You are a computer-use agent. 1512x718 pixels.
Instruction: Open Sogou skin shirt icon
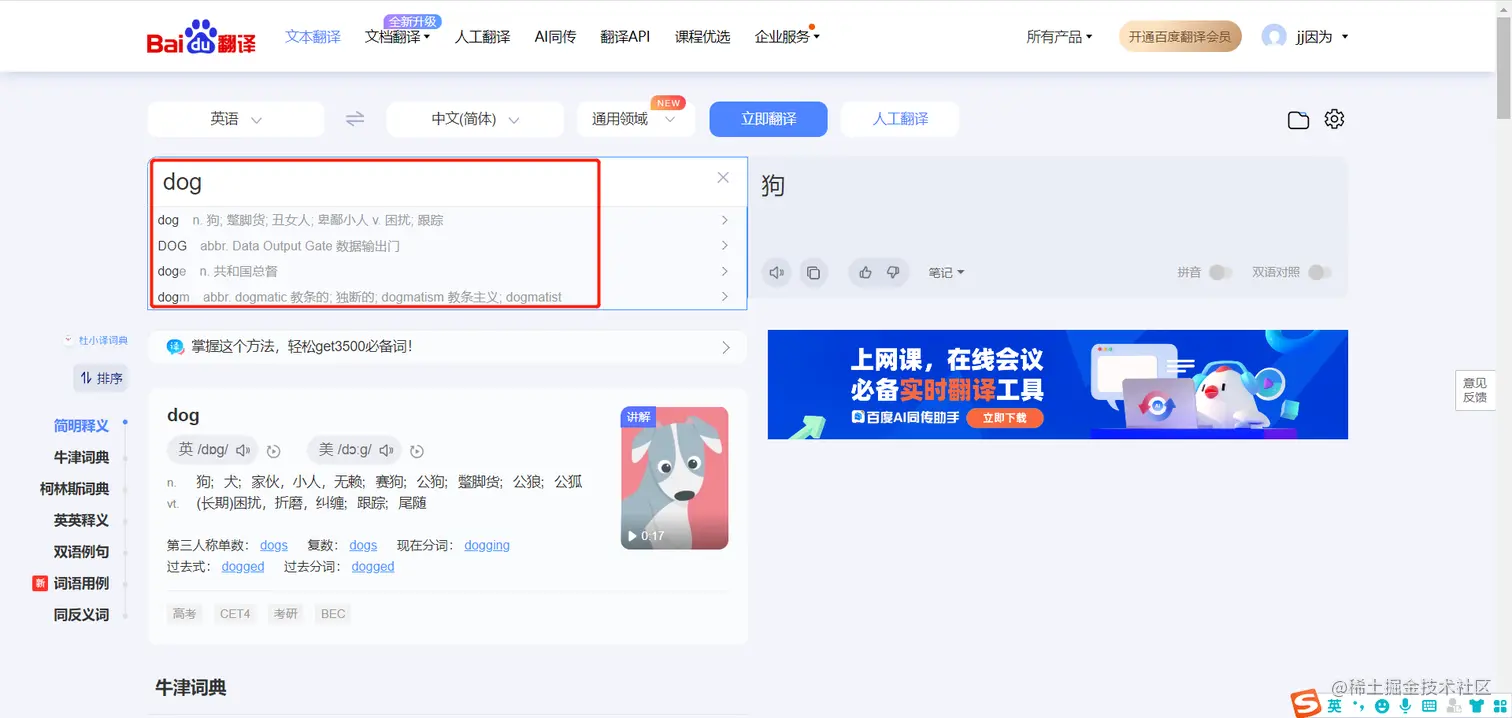tap(1475, 706)
